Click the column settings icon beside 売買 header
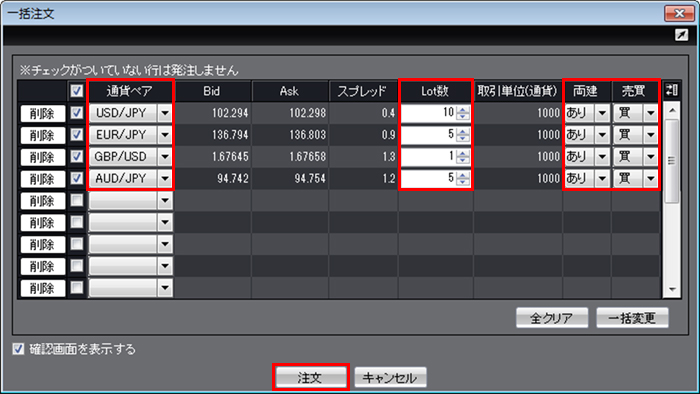Viewport: 700px width, 394px height. click(671, 91)
